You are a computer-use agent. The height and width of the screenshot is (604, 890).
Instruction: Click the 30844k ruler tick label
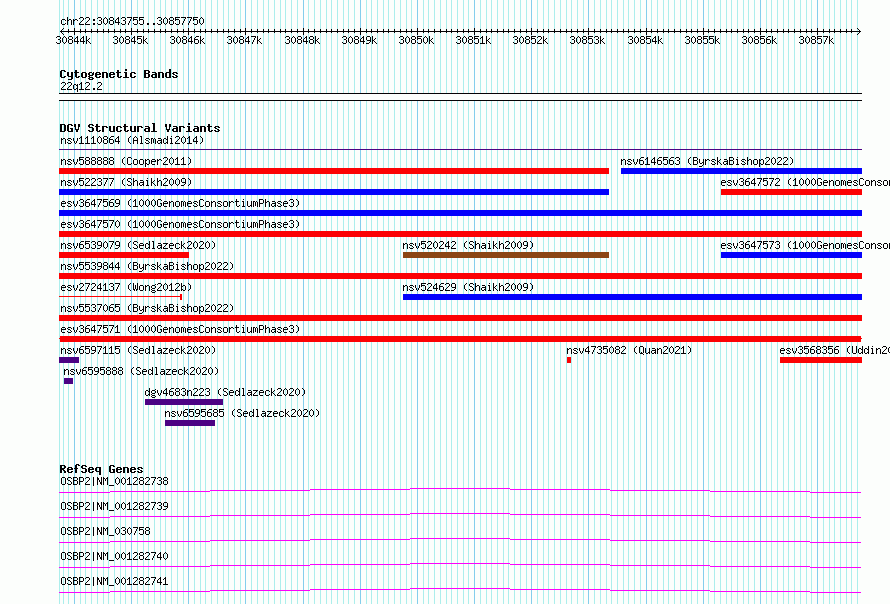[73, 40]
